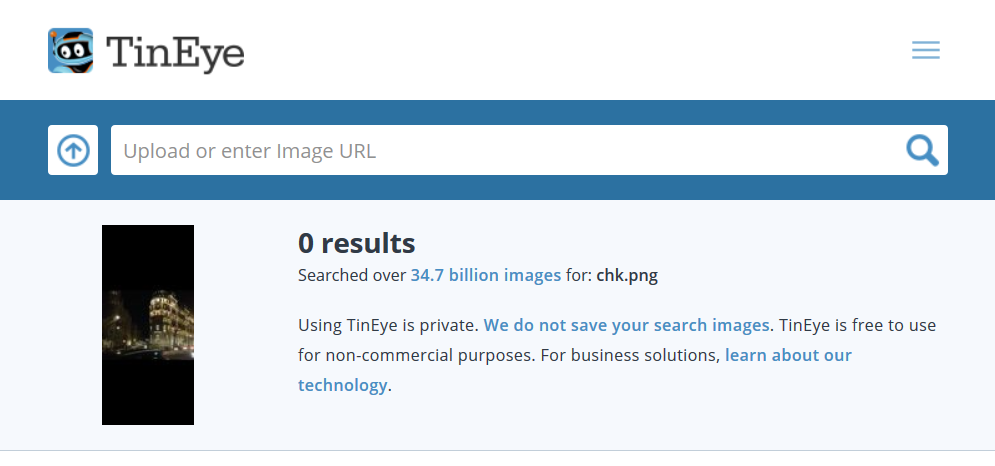
Task: Open the '34.7 billion images' link
Action: pyautogui.click(x=485, y=275)
